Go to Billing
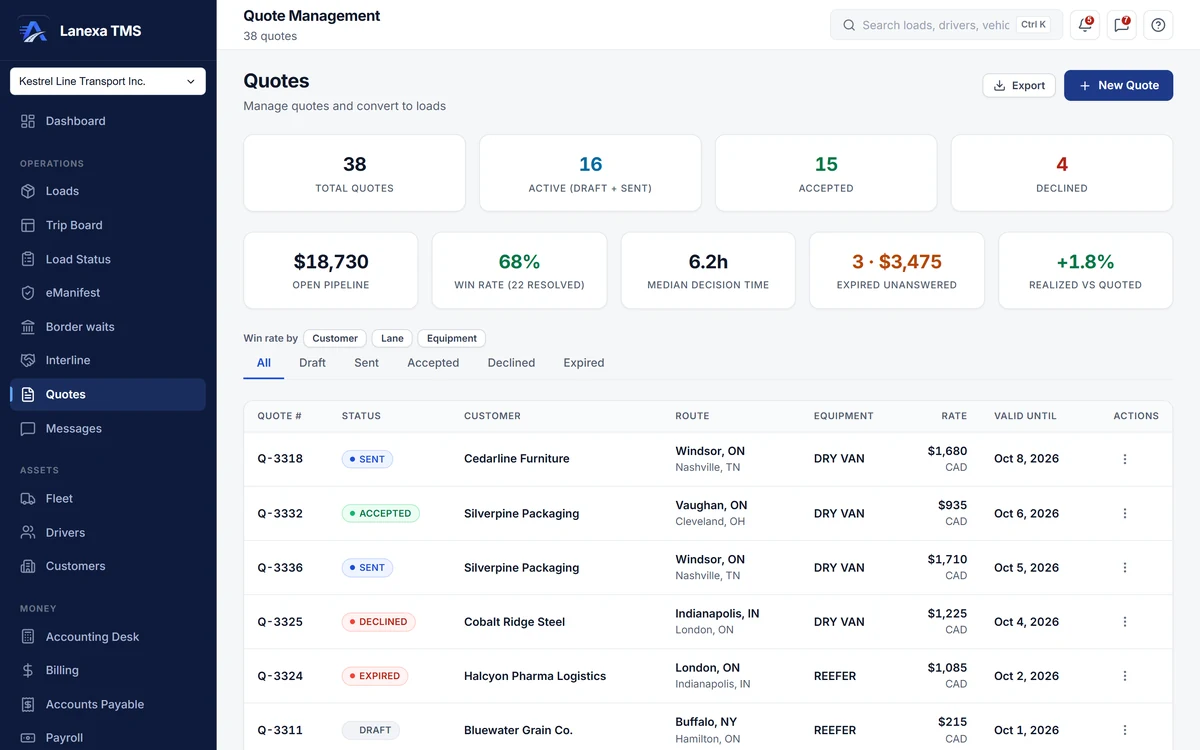 point(108,670)
